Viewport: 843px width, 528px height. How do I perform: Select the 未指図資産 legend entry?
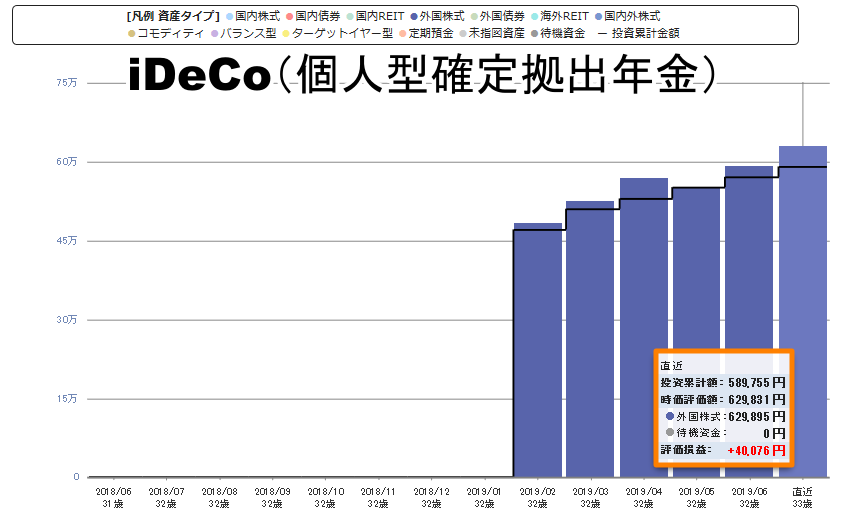(492, 33)
